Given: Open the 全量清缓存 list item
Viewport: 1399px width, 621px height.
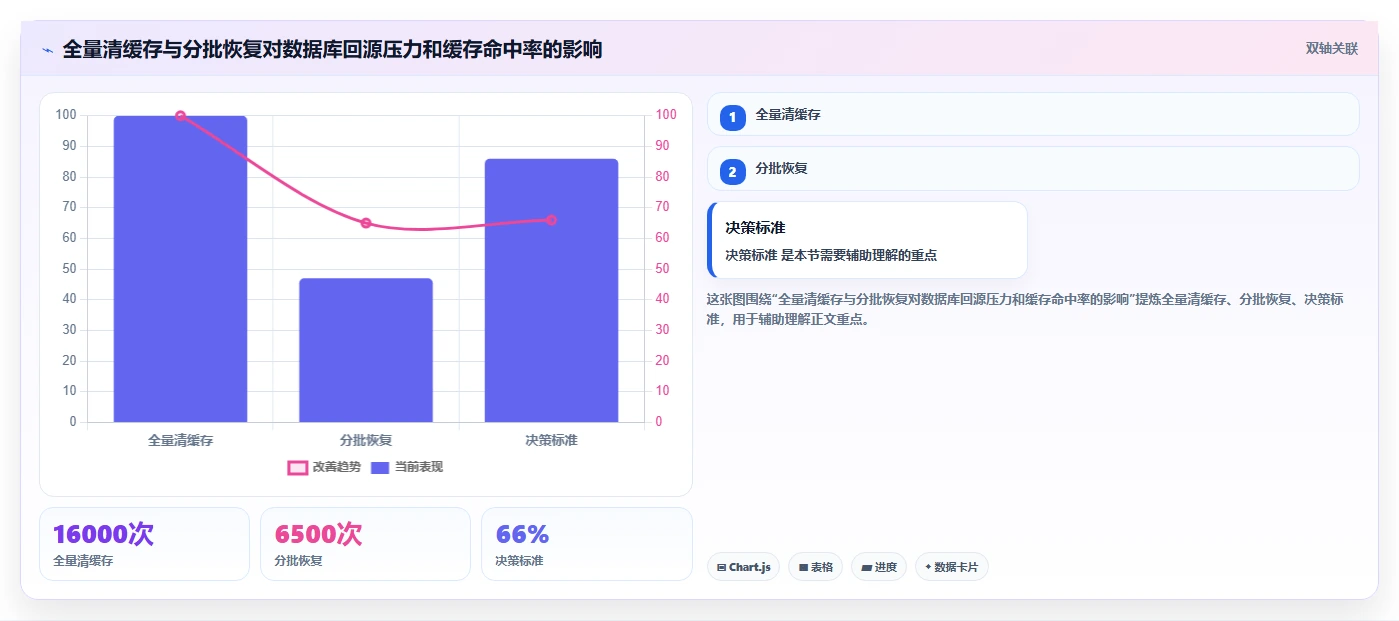Looking at the screenshot, I should coord(1033,114).
